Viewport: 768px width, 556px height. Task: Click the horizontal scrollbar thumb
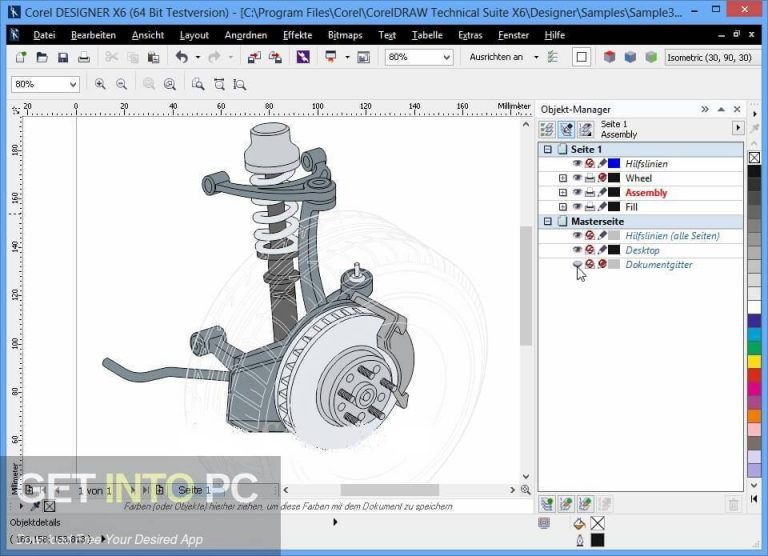point(389,490)
